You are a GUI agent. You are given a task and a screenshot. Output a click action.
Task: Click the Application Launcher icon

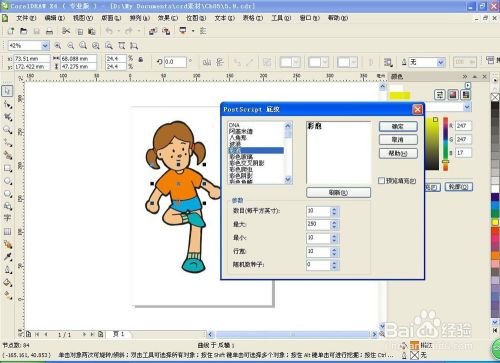(x=183, y=31)
